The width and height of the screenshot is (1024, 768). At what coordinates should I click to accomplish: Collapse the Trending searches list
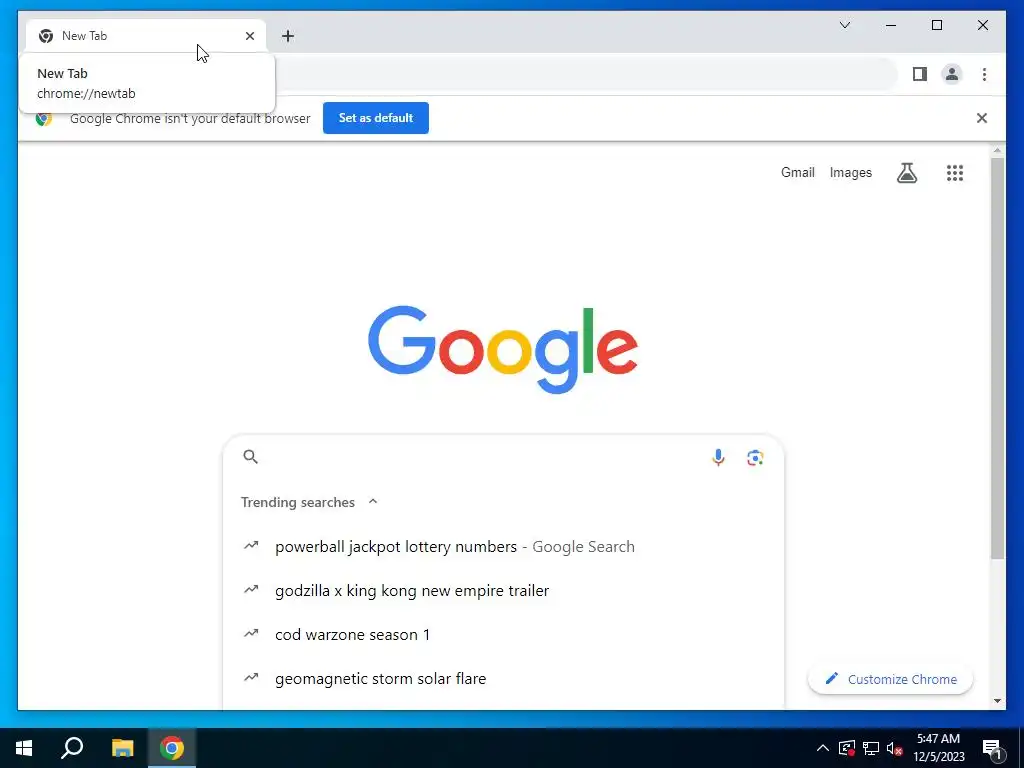(373, 502)
